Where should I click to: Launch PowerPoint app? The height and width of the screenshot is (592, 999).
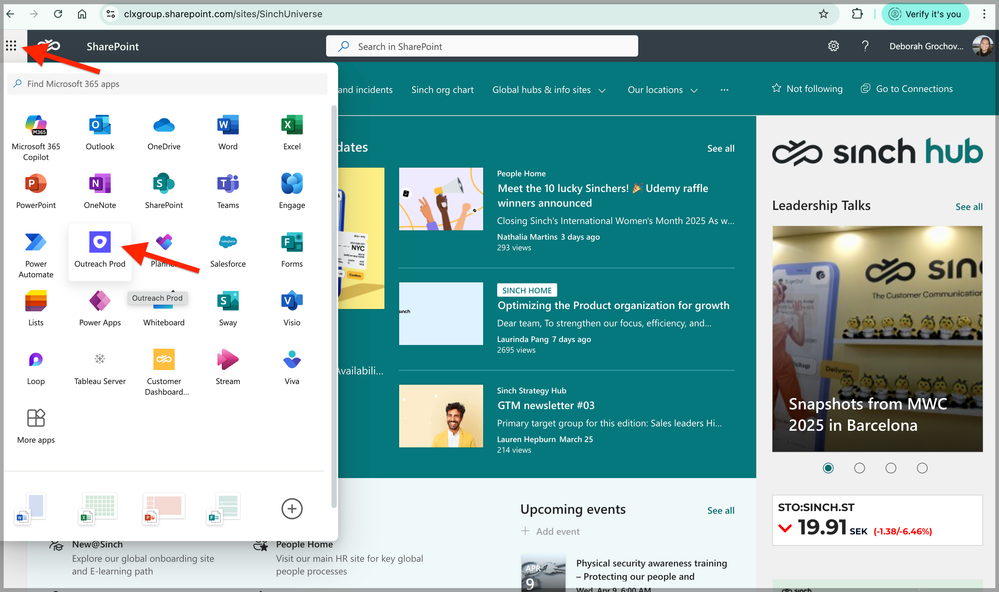click(36, 191)
